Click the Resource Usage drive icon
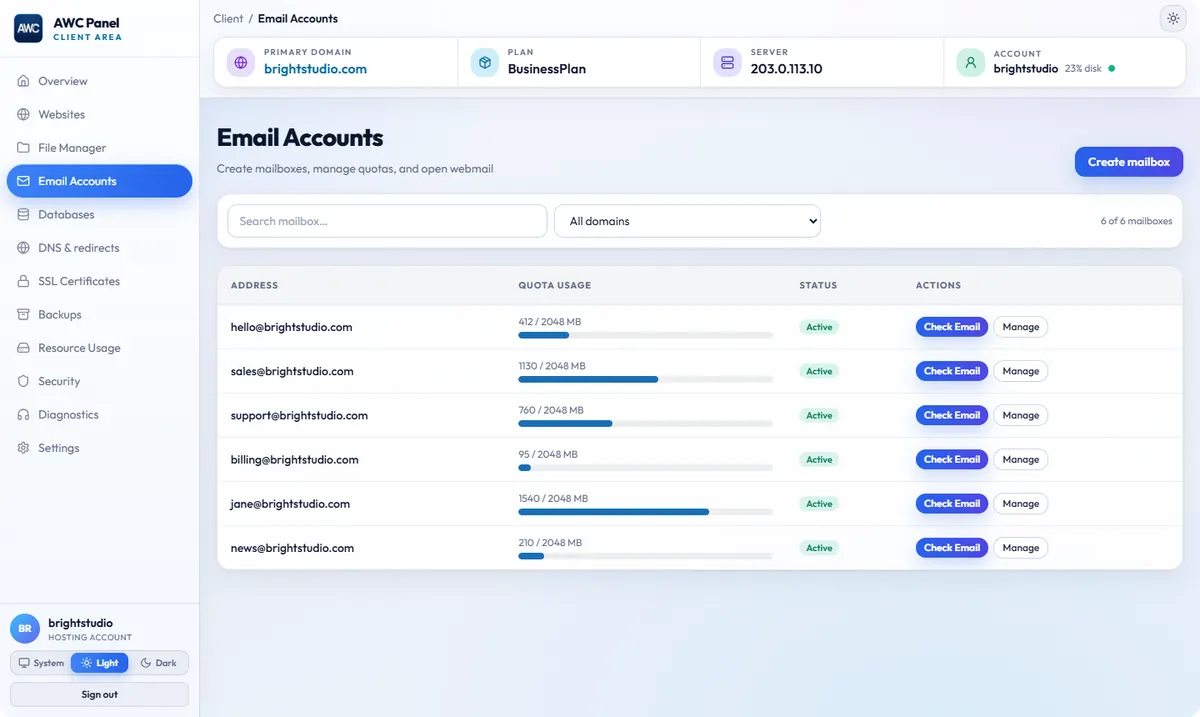The height and width of the screenshot is (717, 1200). (24, 348)
